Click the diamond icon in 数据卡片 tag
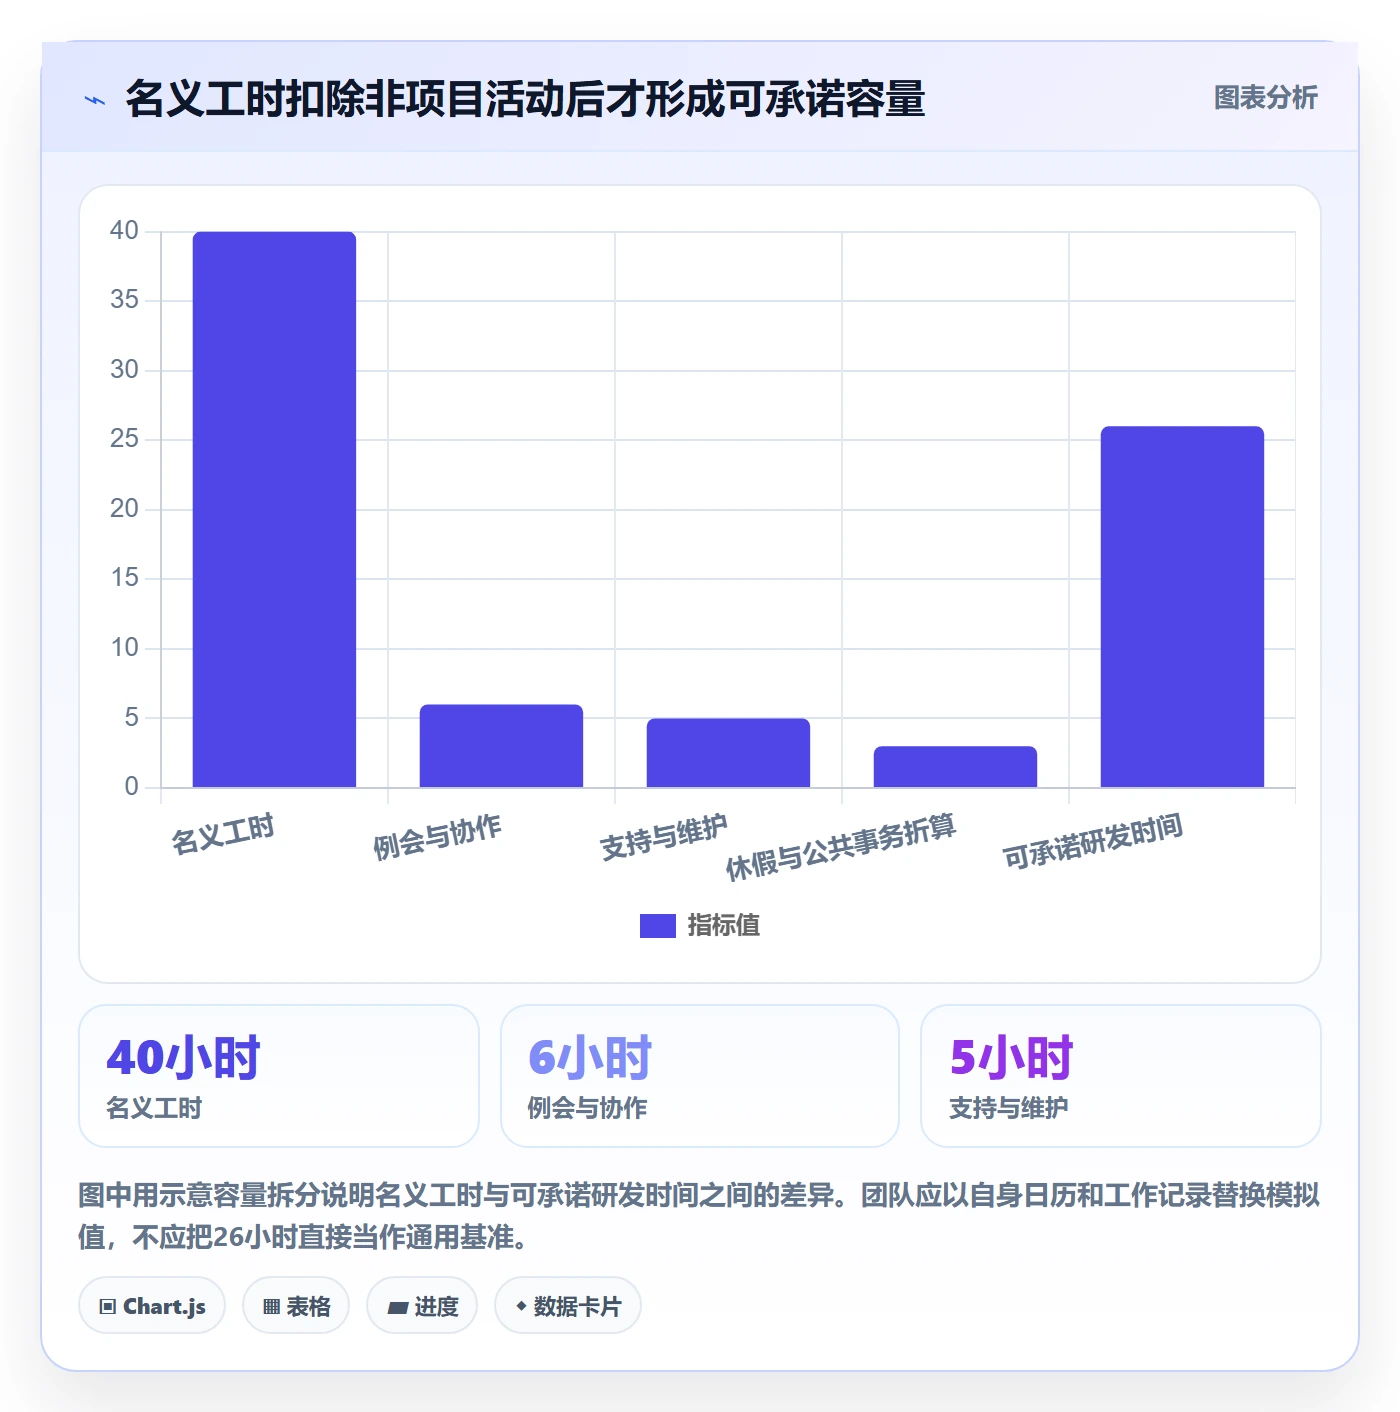1400x1412 pixels. (521, 1306)
